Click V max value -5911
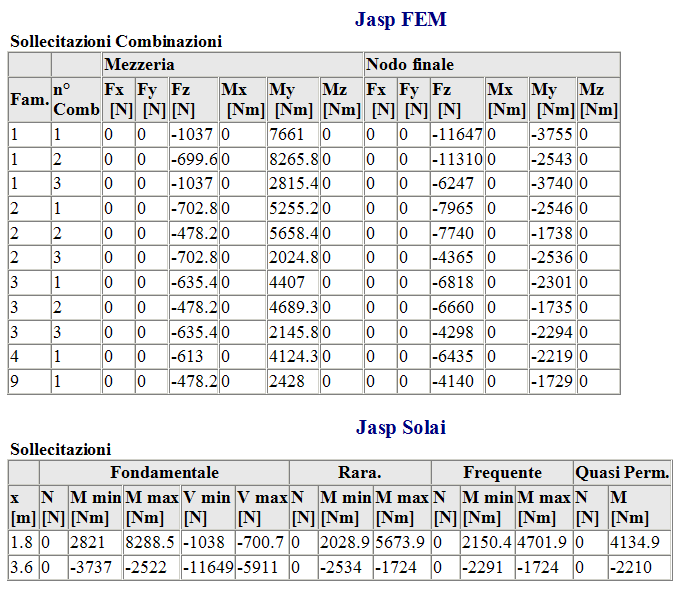The height and width of the screenshot is (594, 683). click(257, 567)
